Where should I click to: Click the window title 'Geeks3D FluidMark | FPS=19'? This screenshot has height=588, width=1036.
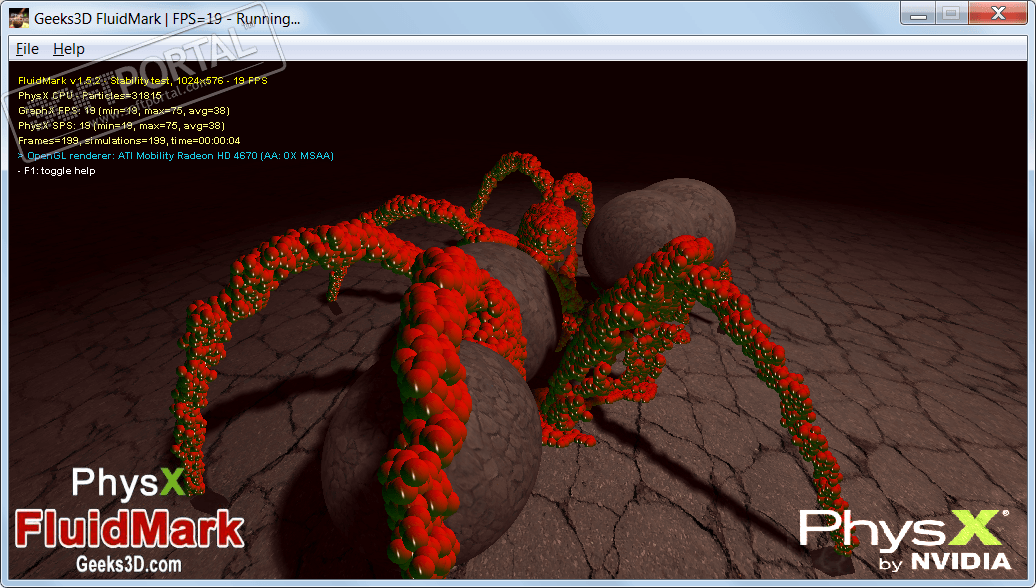167,18
